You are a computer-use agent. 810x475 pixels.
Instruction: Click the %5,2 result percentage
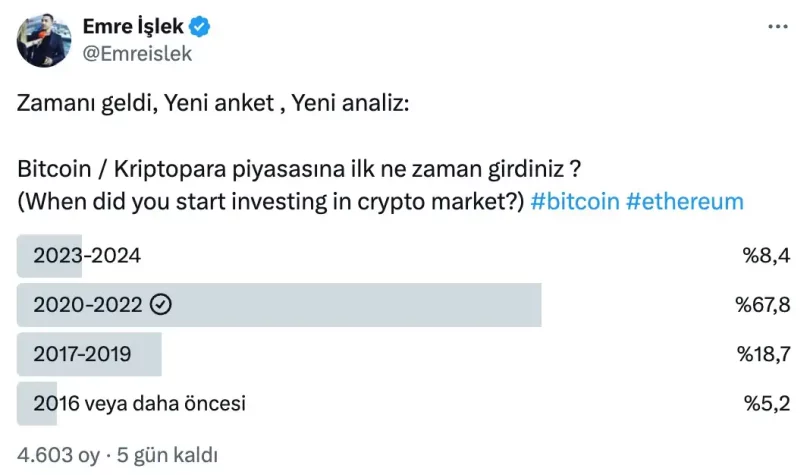coord(767,404)
